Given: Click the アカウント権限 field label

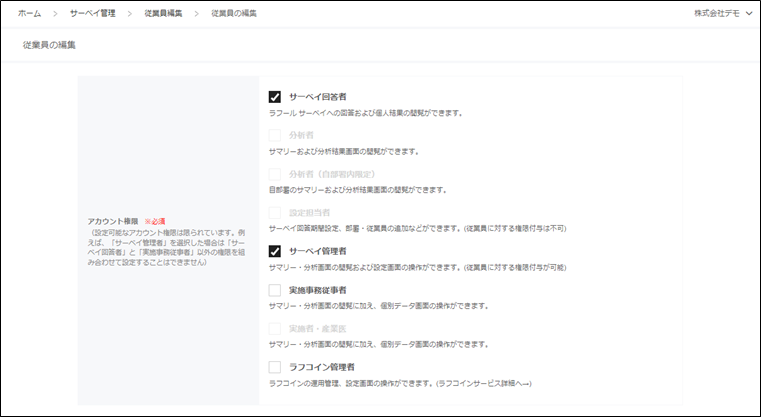Looking at the screenshot, I should pos(112,220).
